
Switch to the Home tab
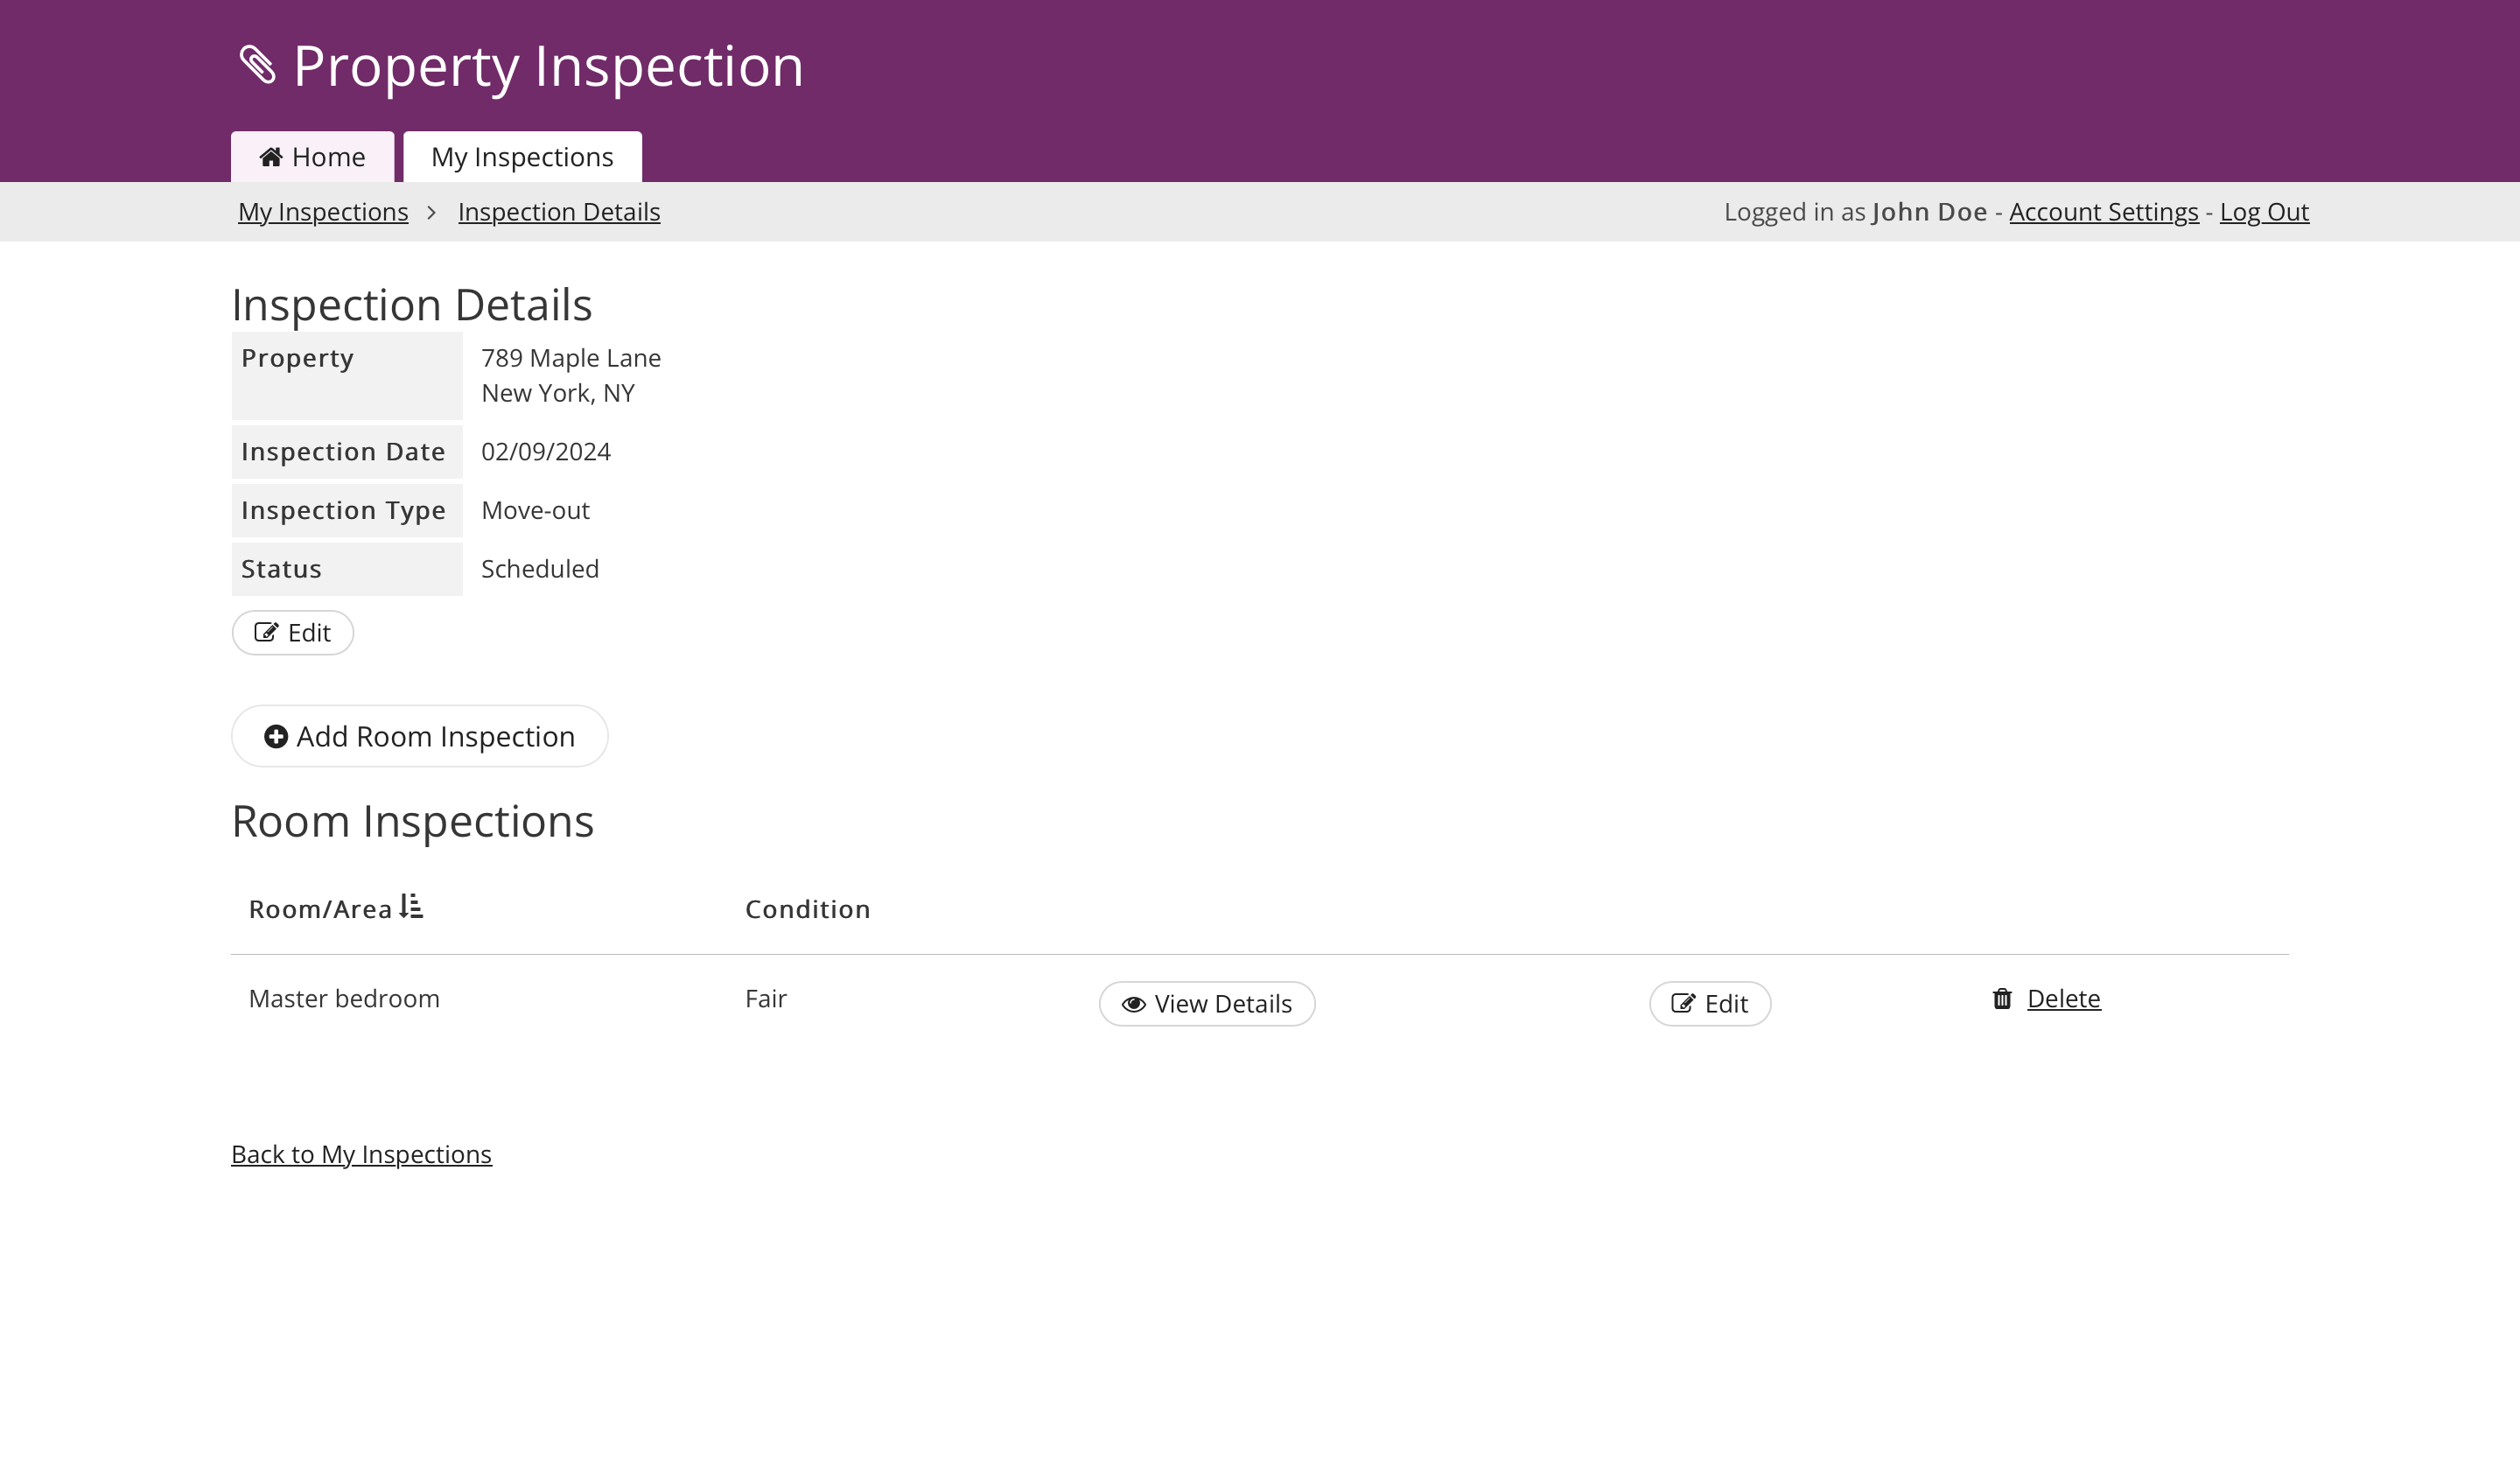click(x=313, y=158)
